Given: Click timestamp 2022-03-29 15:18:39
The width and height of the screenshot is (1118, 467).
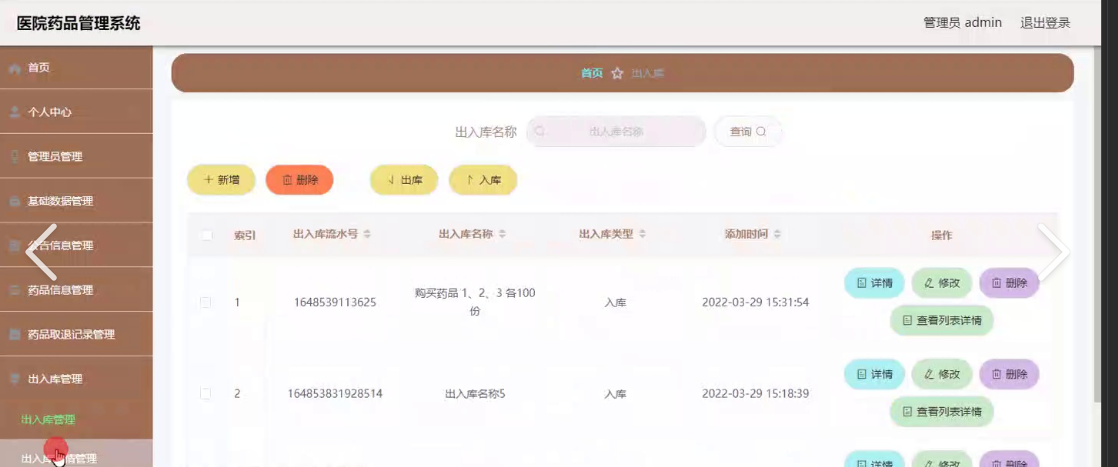Looking at the screenshot, I should pos(755,394).
